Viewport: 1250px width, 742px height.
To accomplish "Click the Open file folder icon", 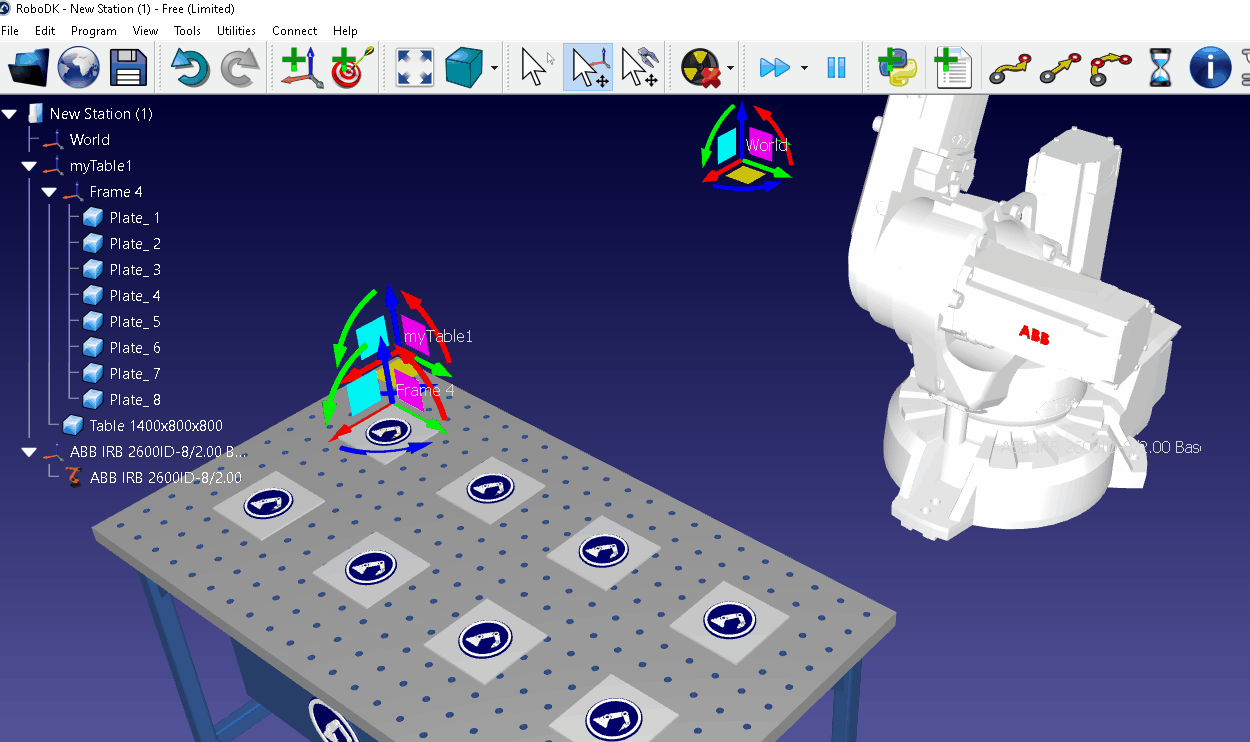I will pos(29,68).
